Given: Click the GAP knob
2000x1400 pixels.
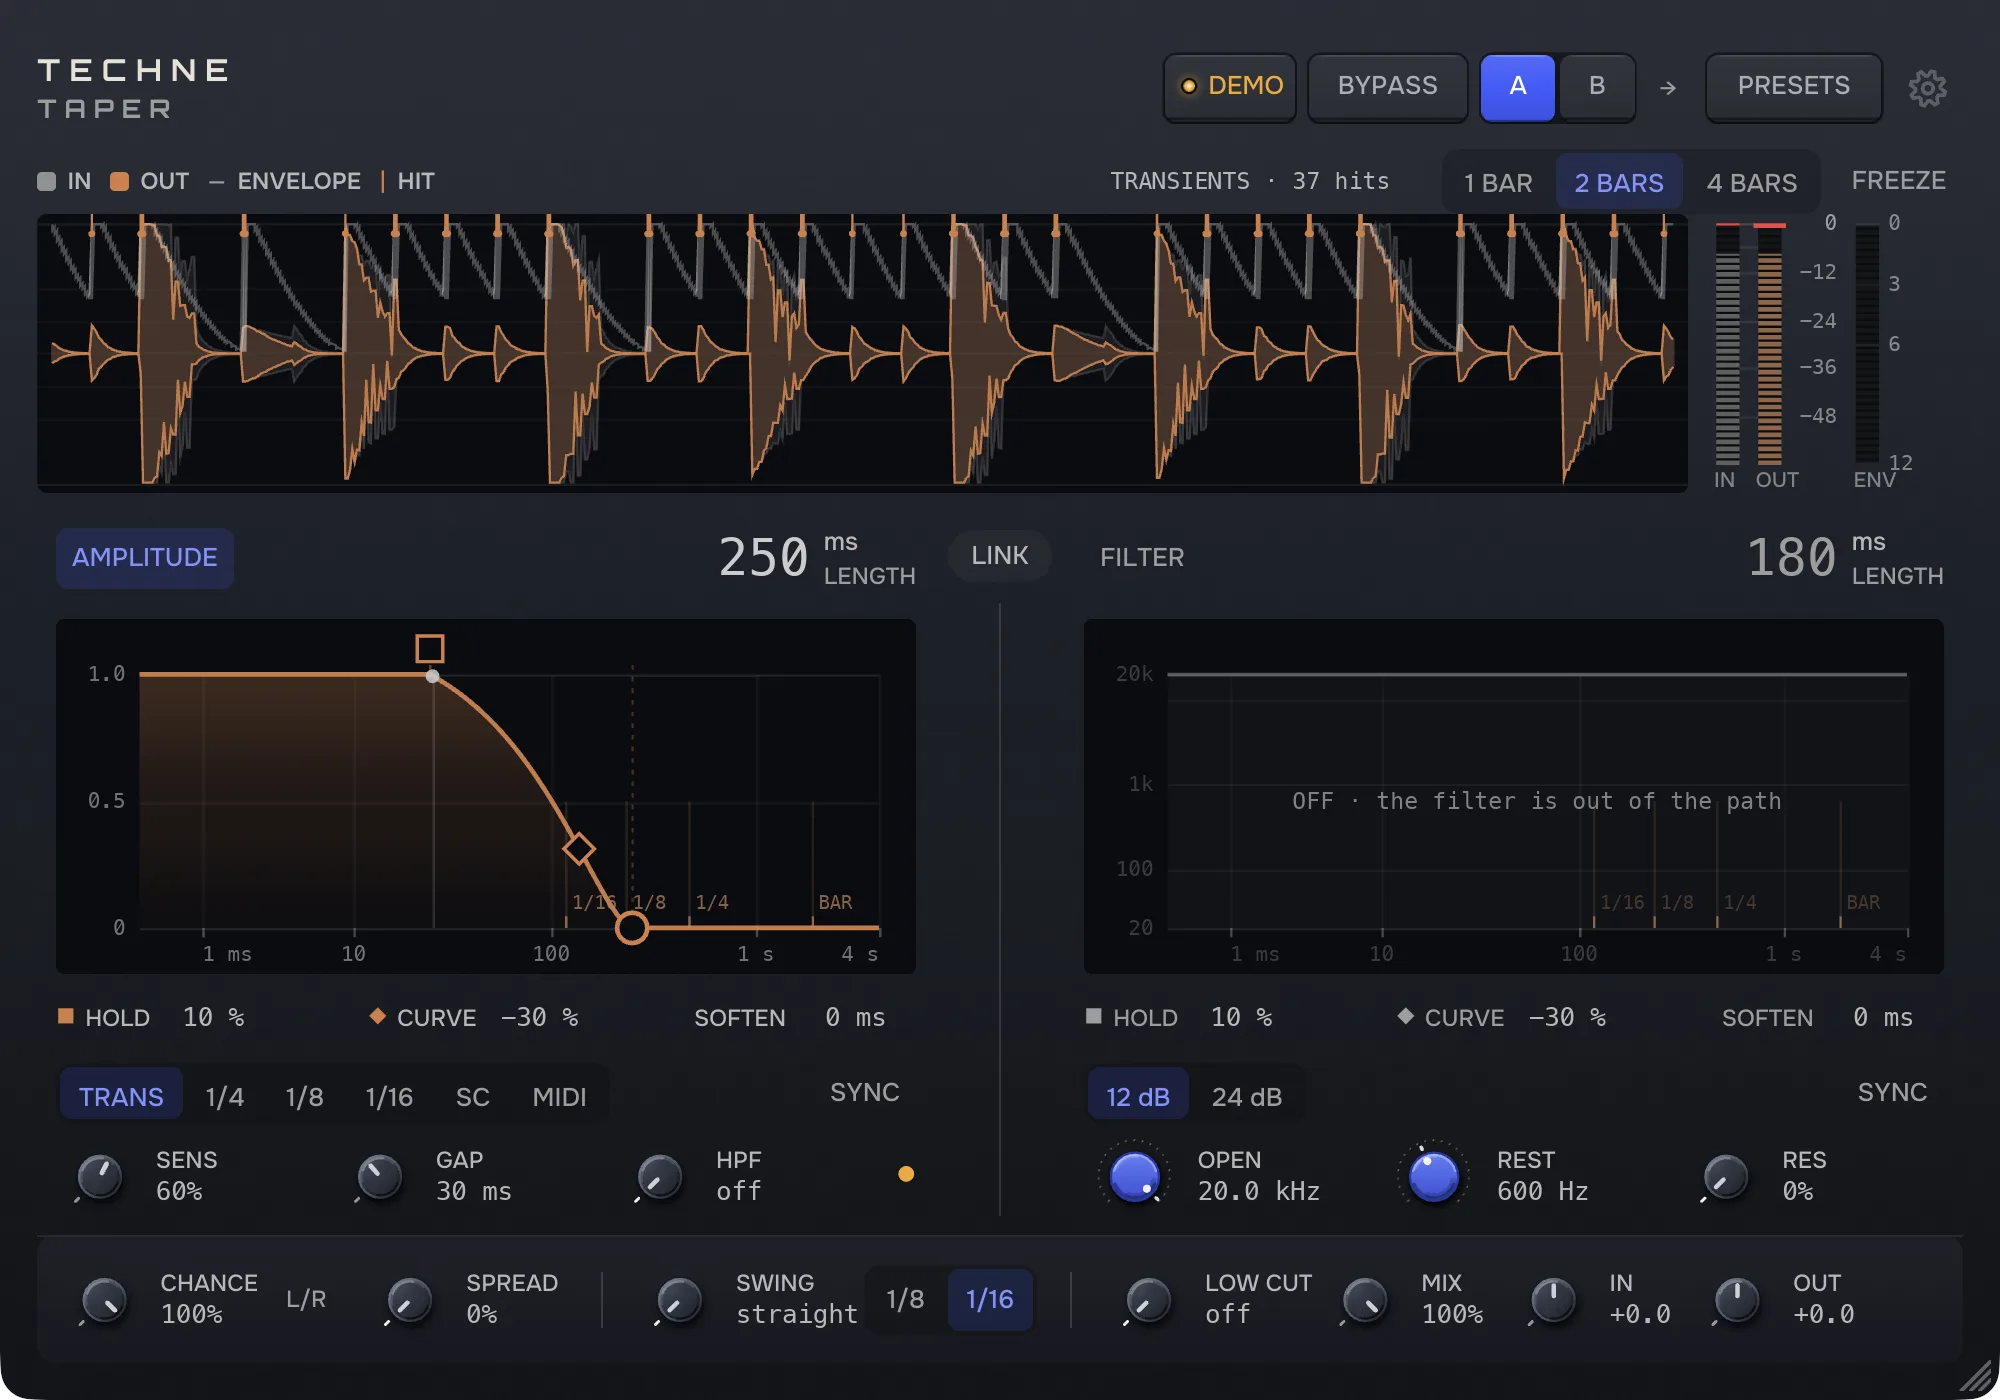Looking at the screenshot, I should [x=380, y=1176].
